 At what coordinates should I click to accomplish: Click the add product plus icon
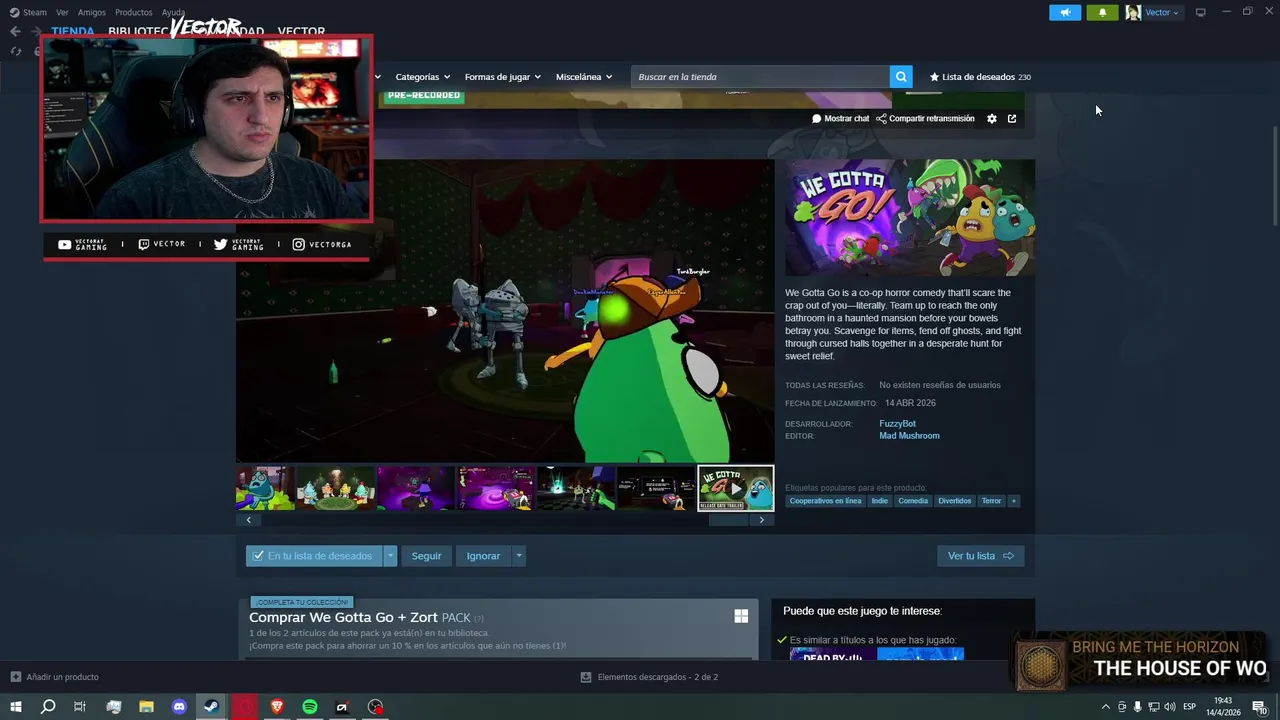pos(15,677)
